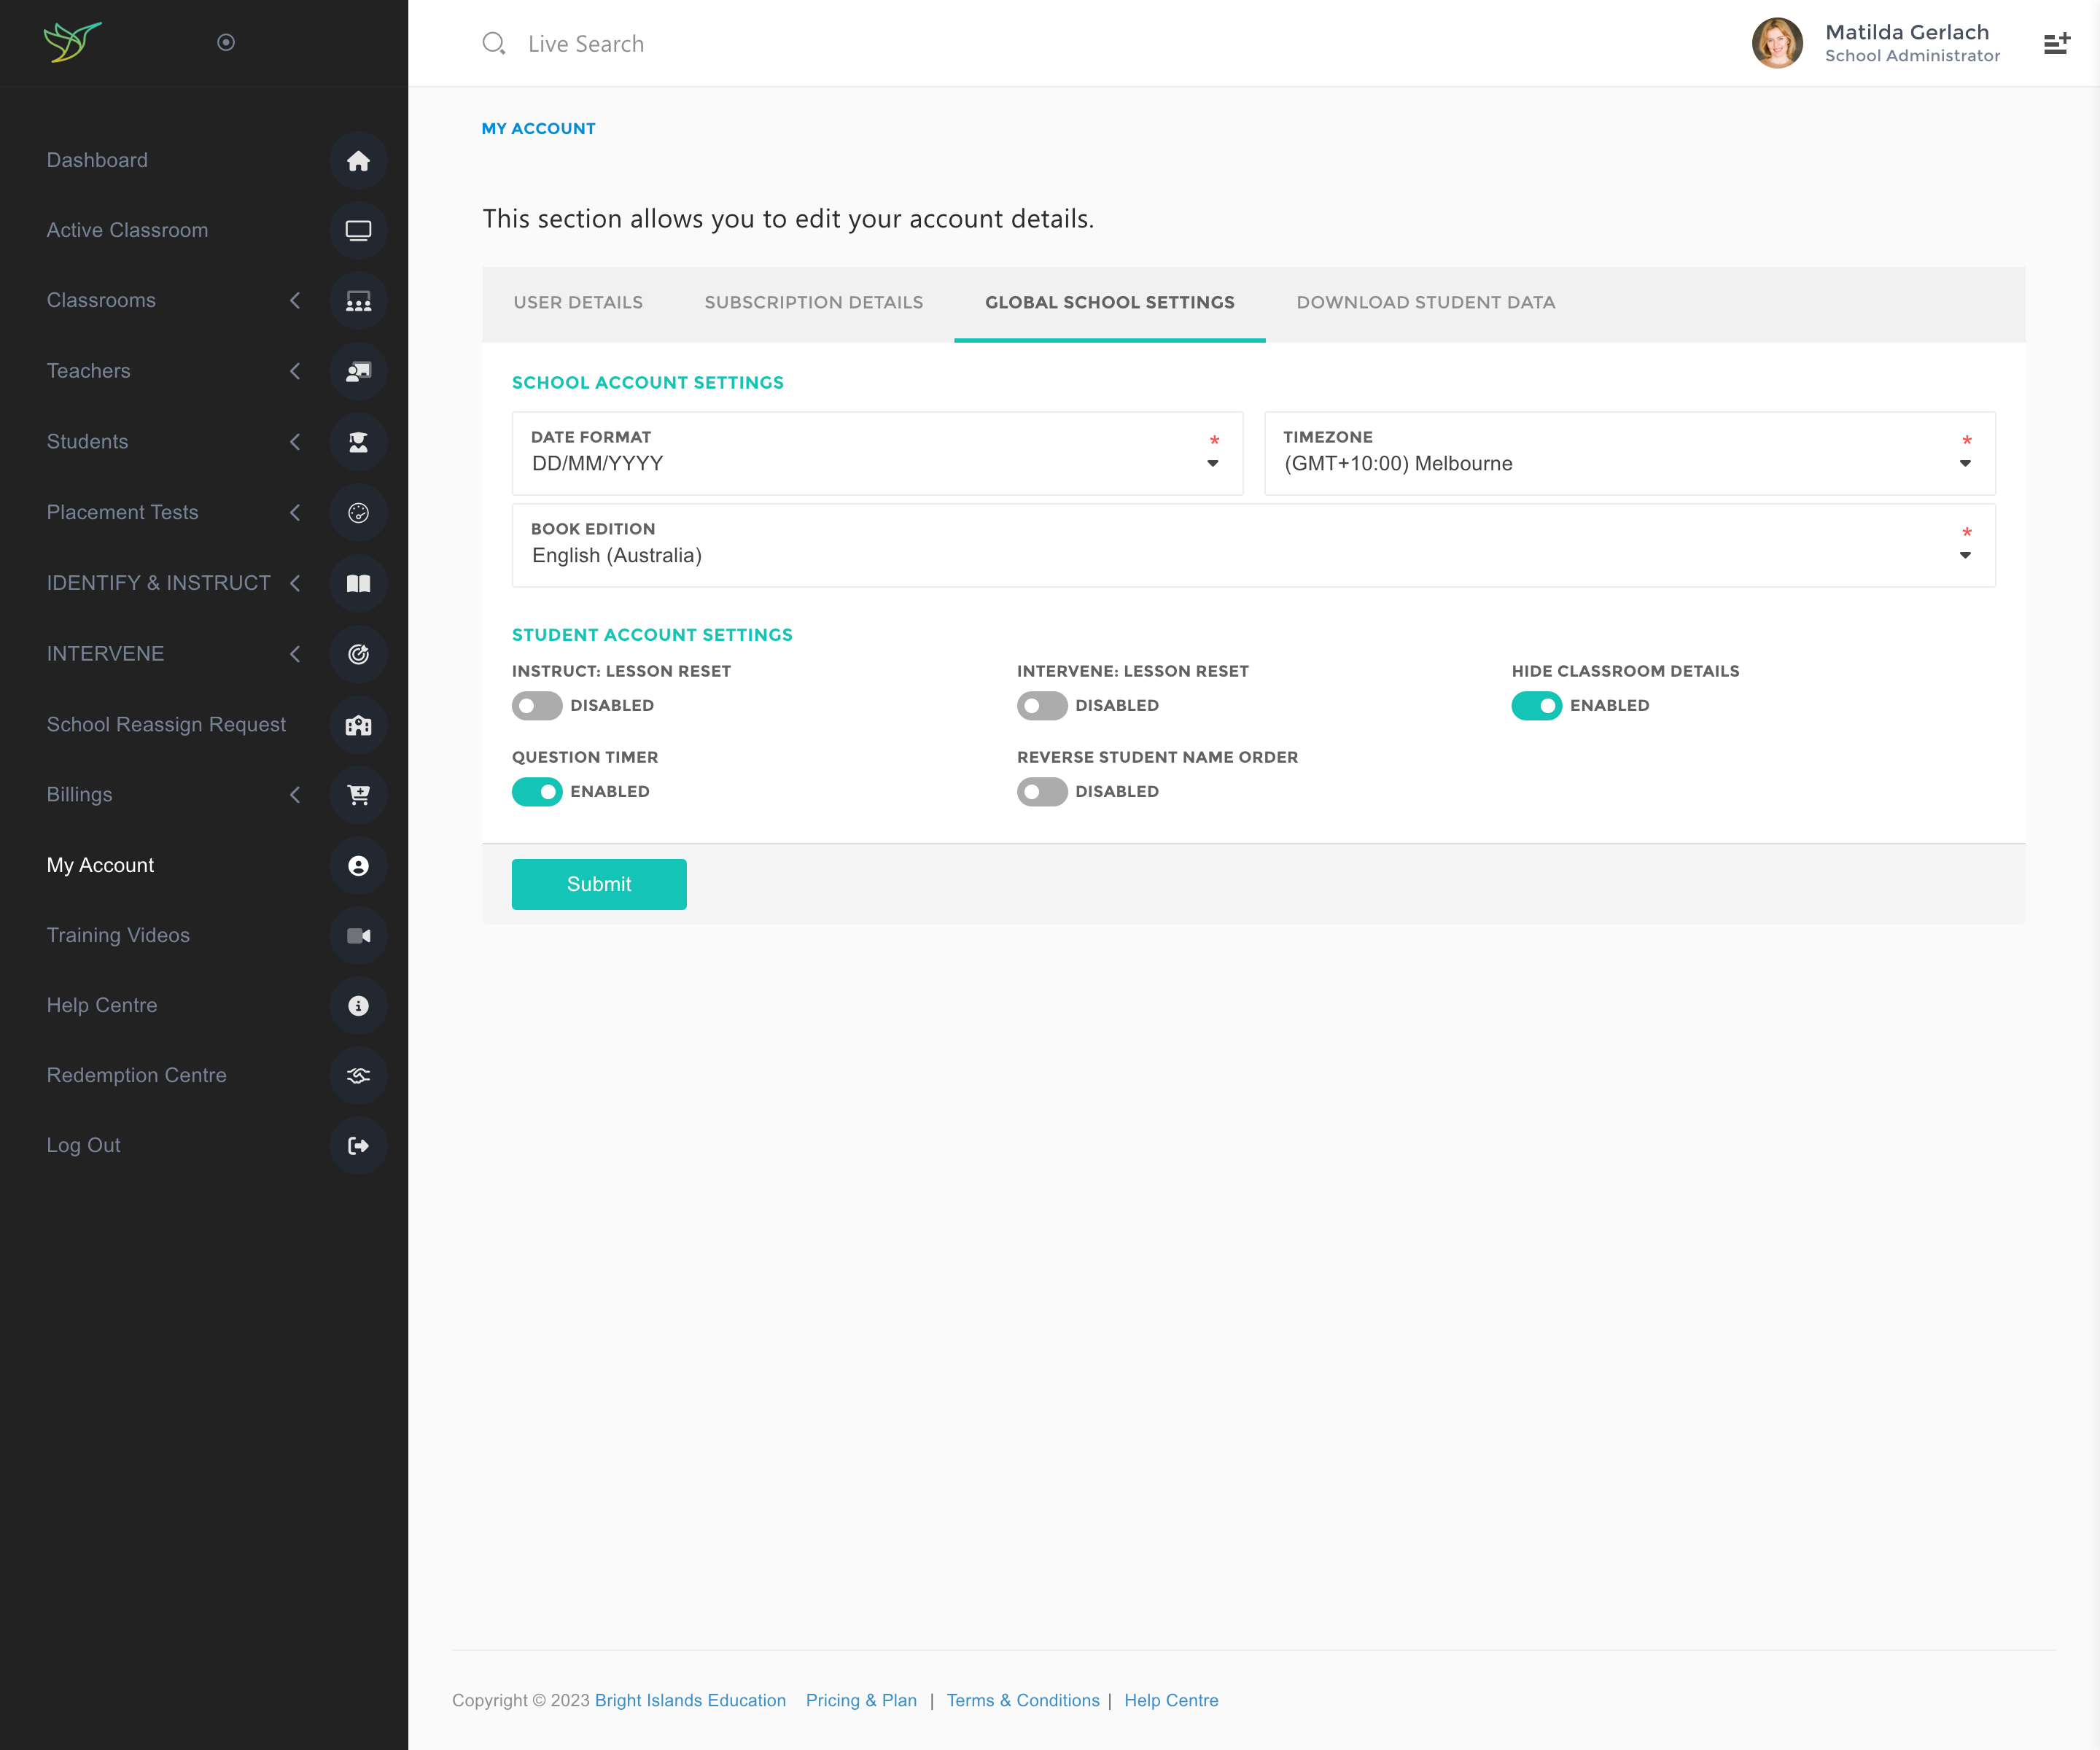Disable the Question Timer toggle
This screenshot has width=2100, height=1750.
(x=537, y=792)
